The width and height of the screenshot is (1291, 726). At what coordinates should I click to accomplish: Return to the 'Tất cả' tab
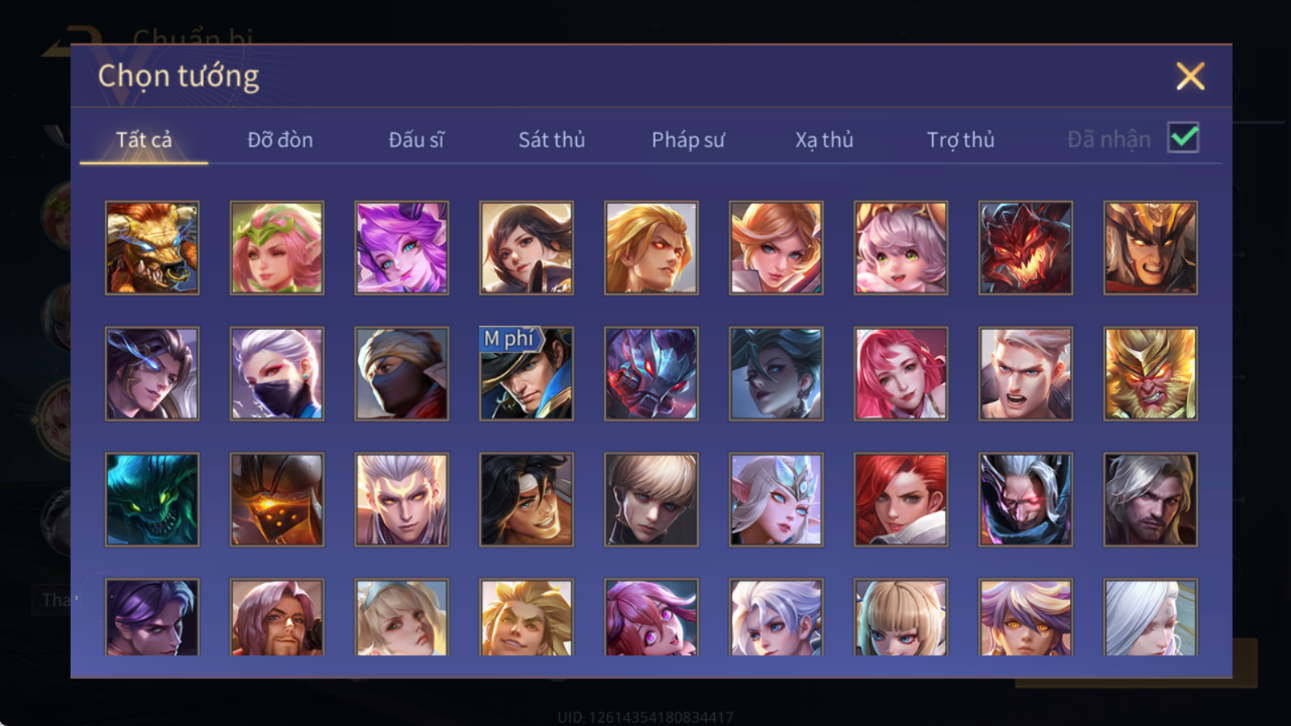(144, 140)
